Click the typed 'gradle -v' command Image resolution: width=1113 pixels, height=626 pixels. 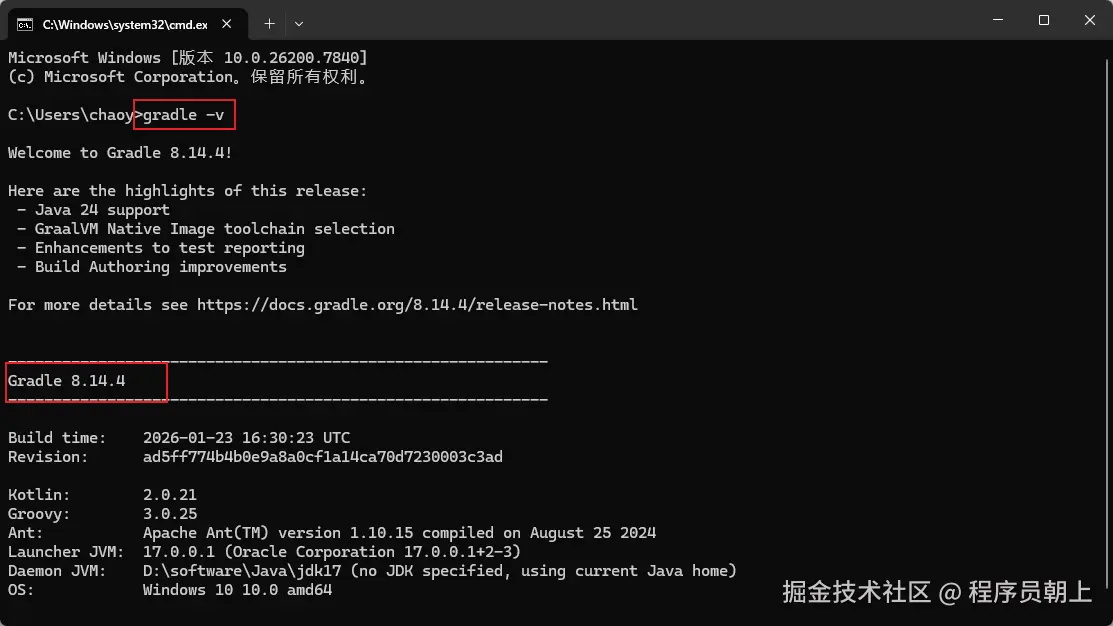coord(183,115)
